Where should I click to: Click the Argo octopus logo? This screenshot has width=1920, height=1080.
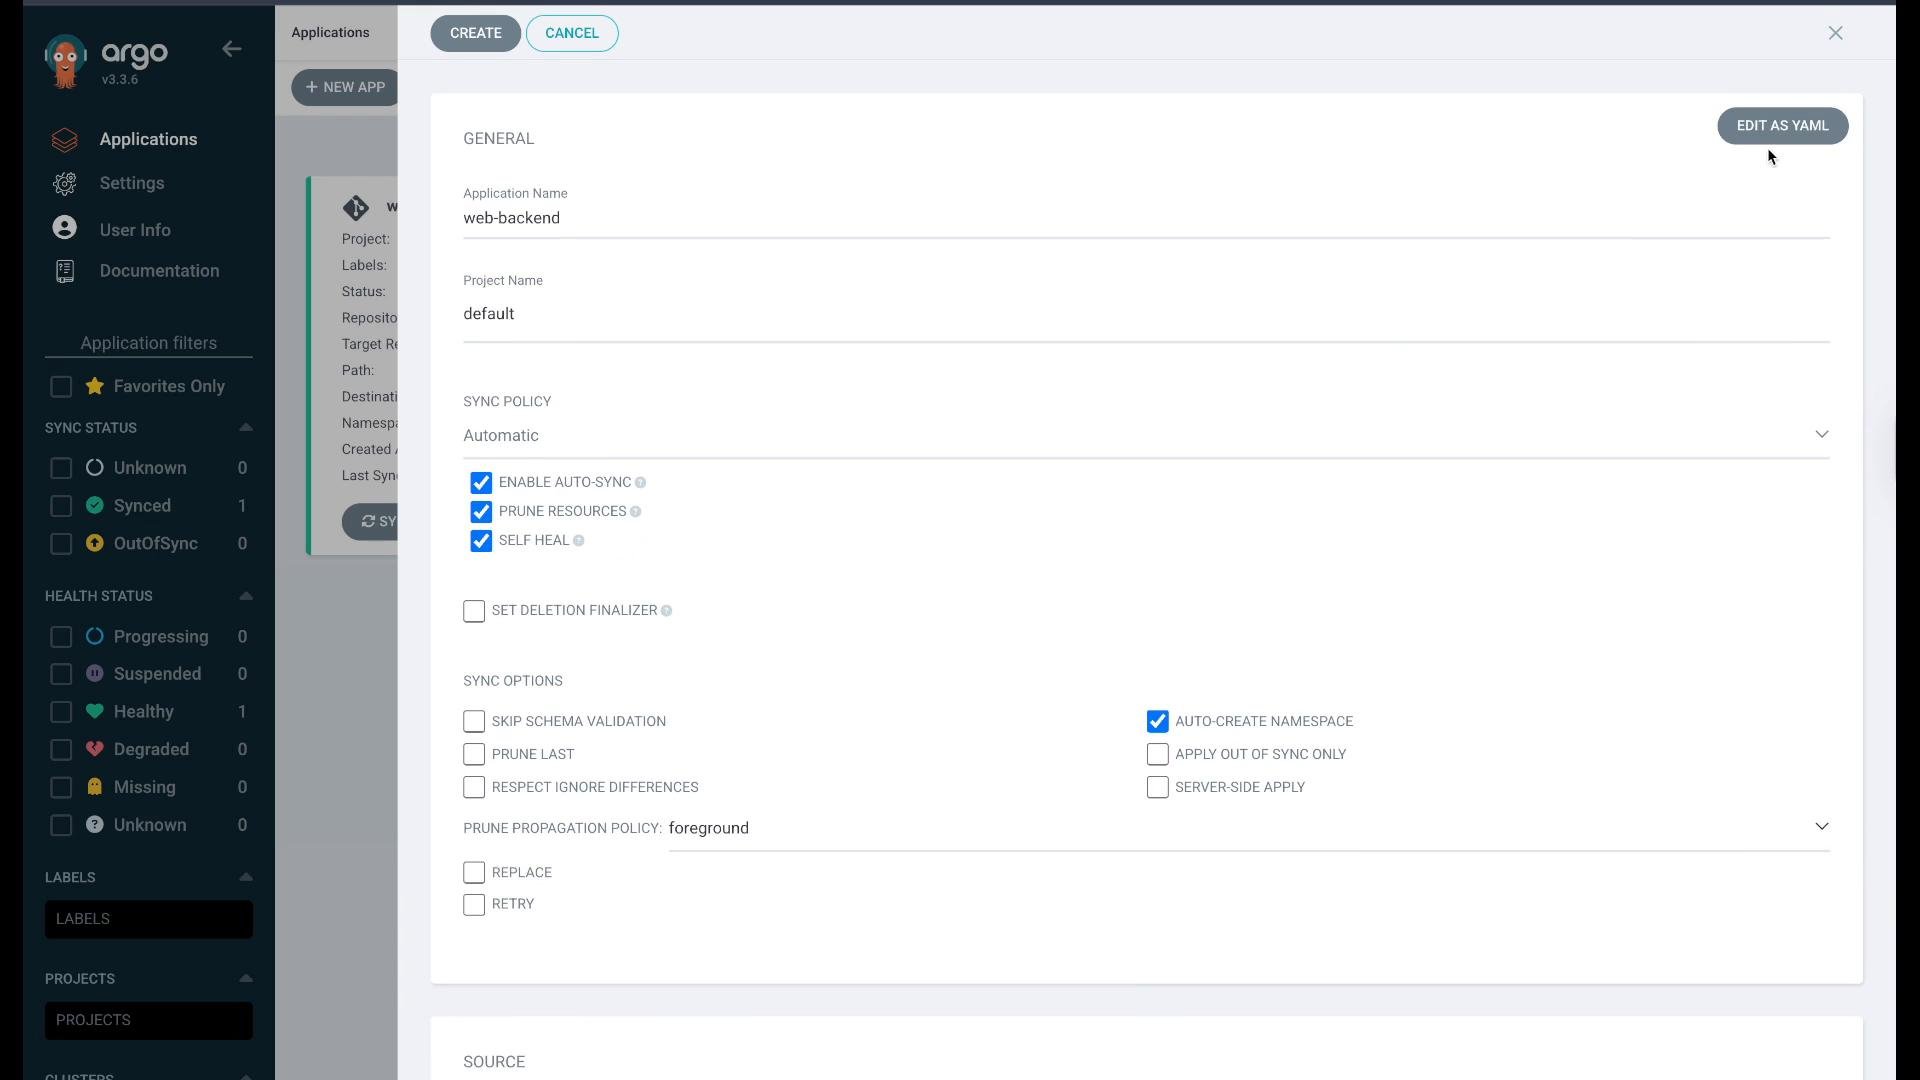[66, 62]
